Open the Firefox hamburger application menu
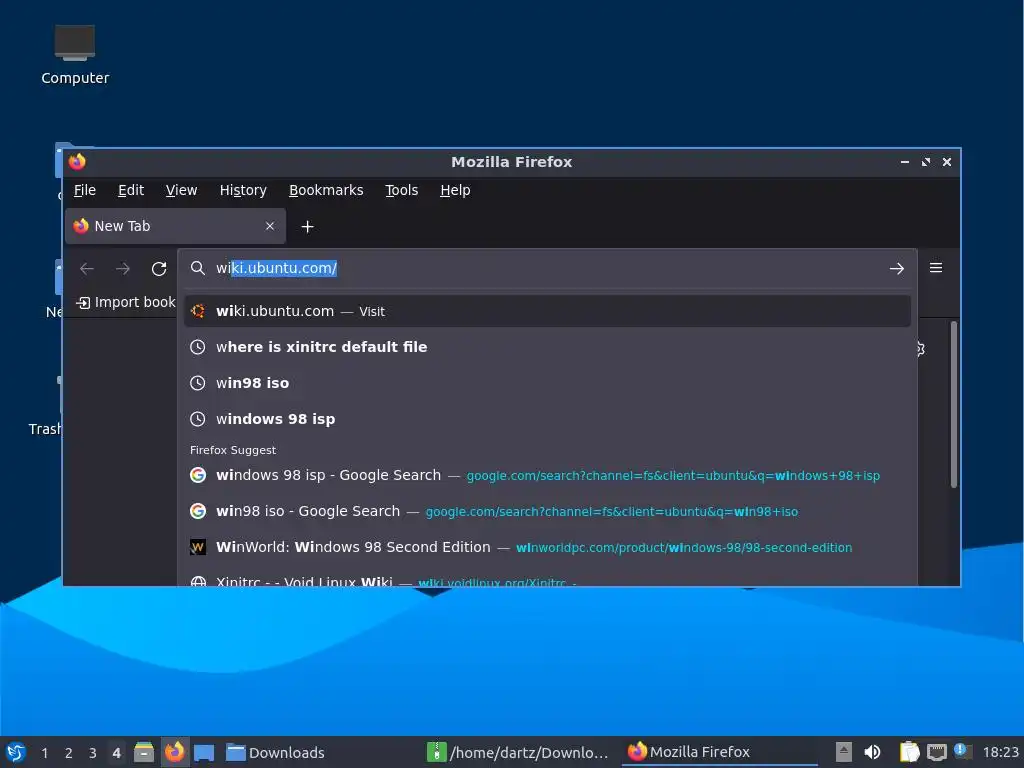 click(936, 268)
